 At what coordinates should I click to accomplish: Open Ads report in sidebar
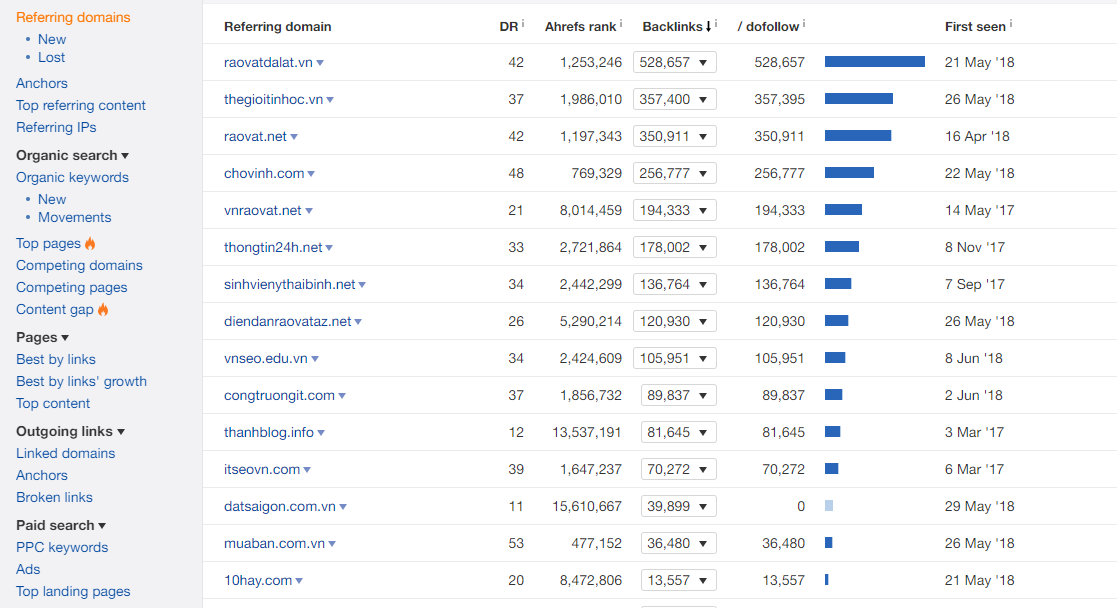pos(28,570)
